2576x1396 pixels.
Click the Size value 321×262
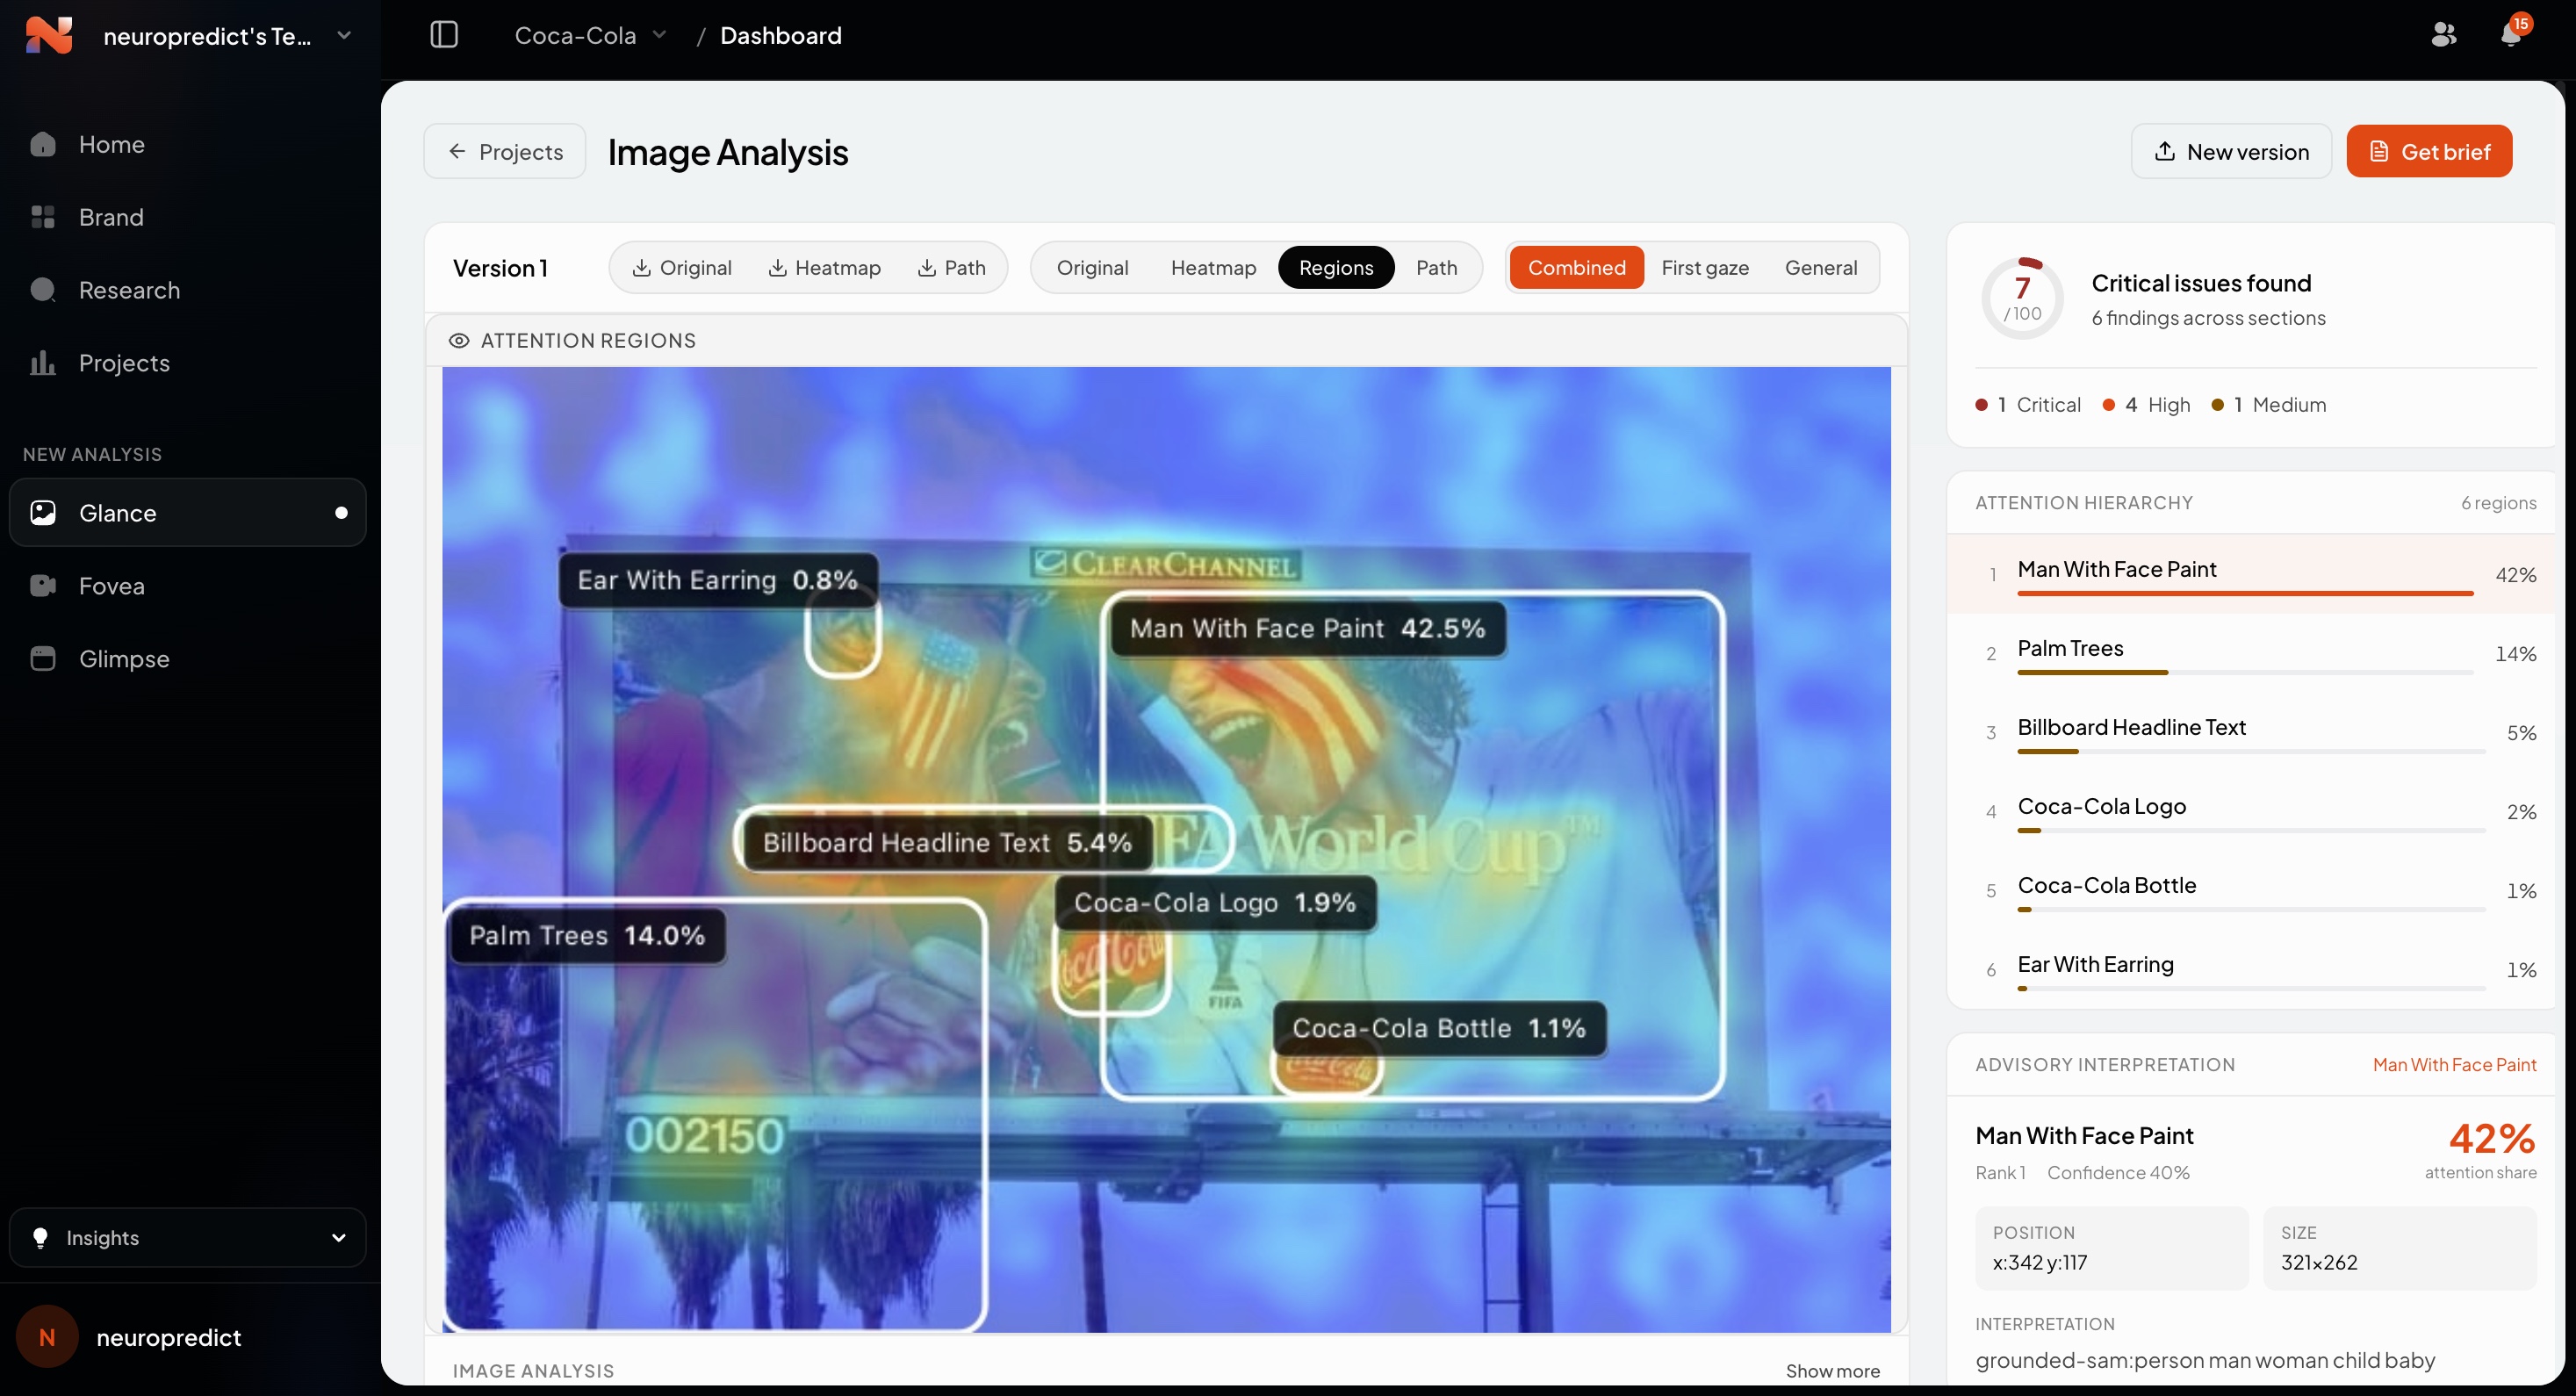click(2319, 1263)
